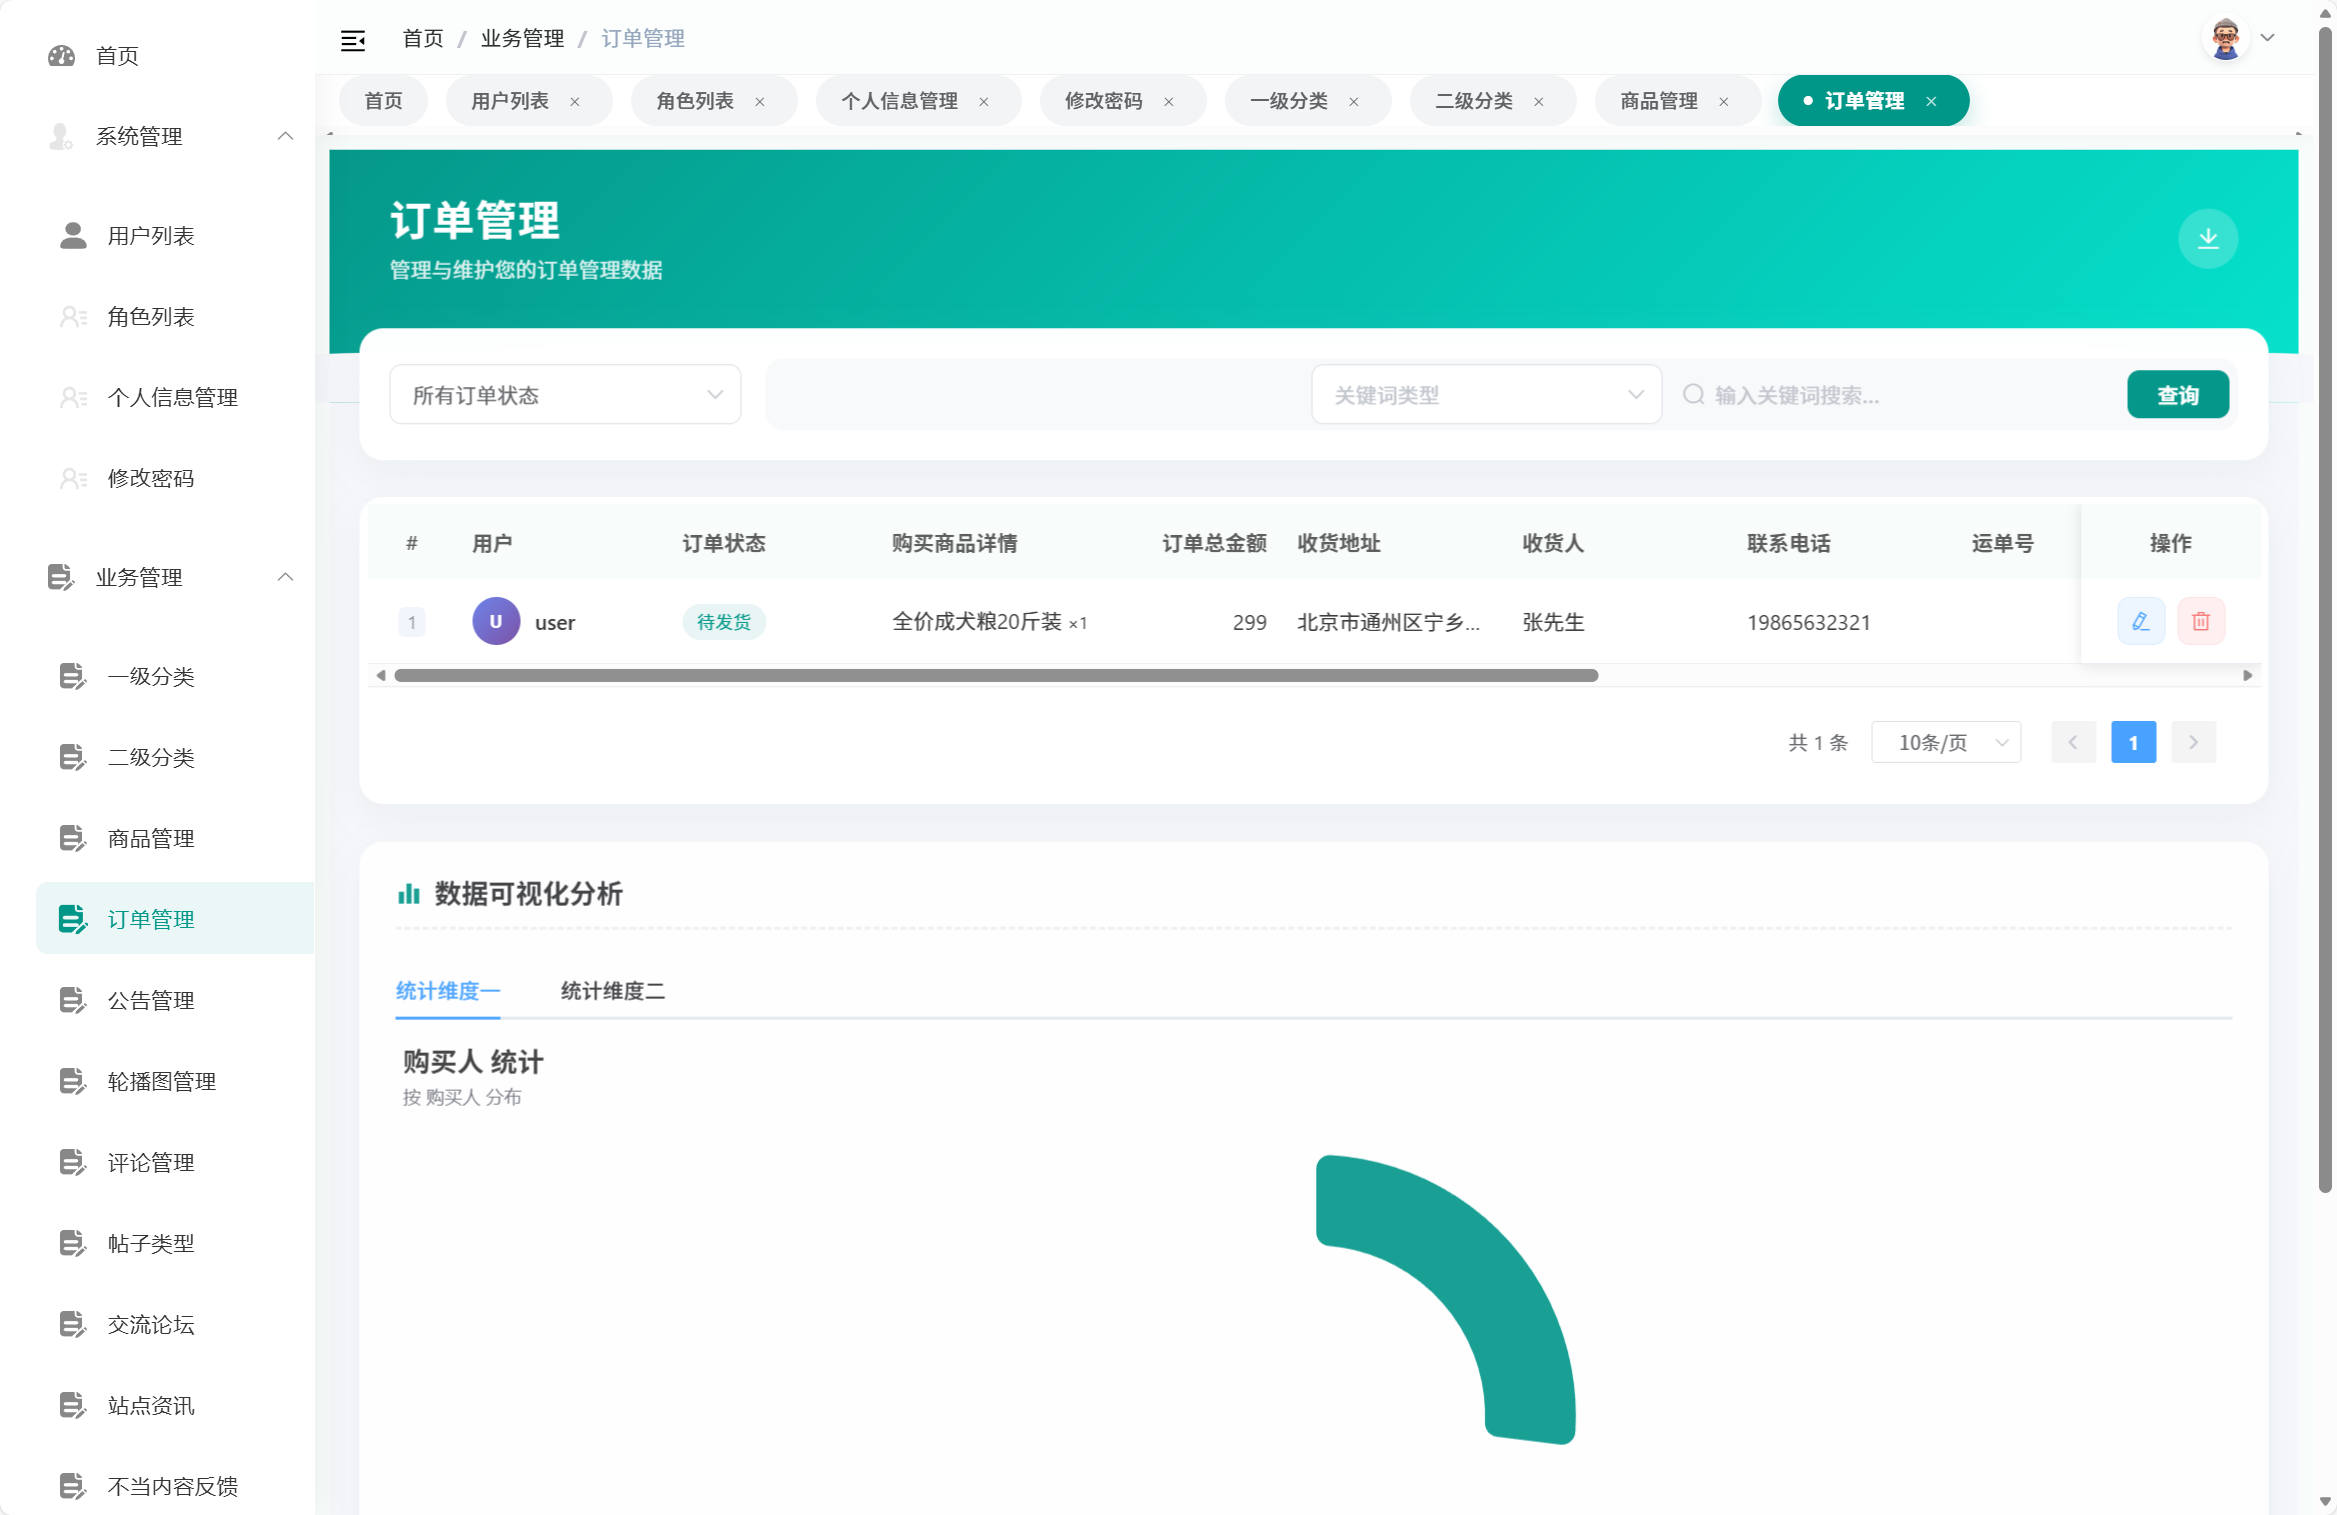
Task: Collapse the 系统管理 section in sidebar
Action: 286,136
